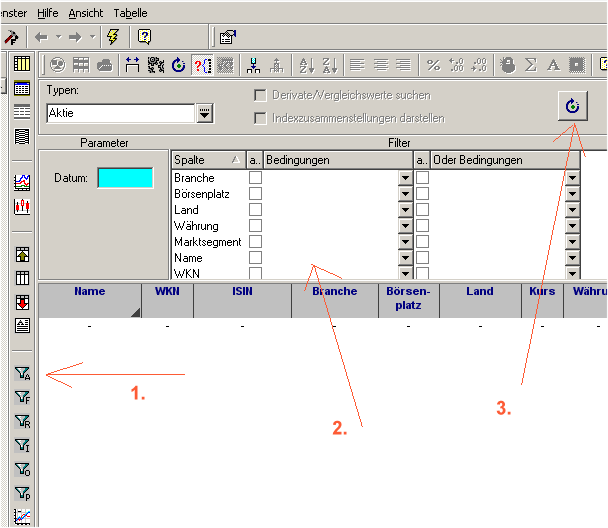This screenshot has height=528, width=608.
Task: Click the center alignment icon
Action: [381, 65]
